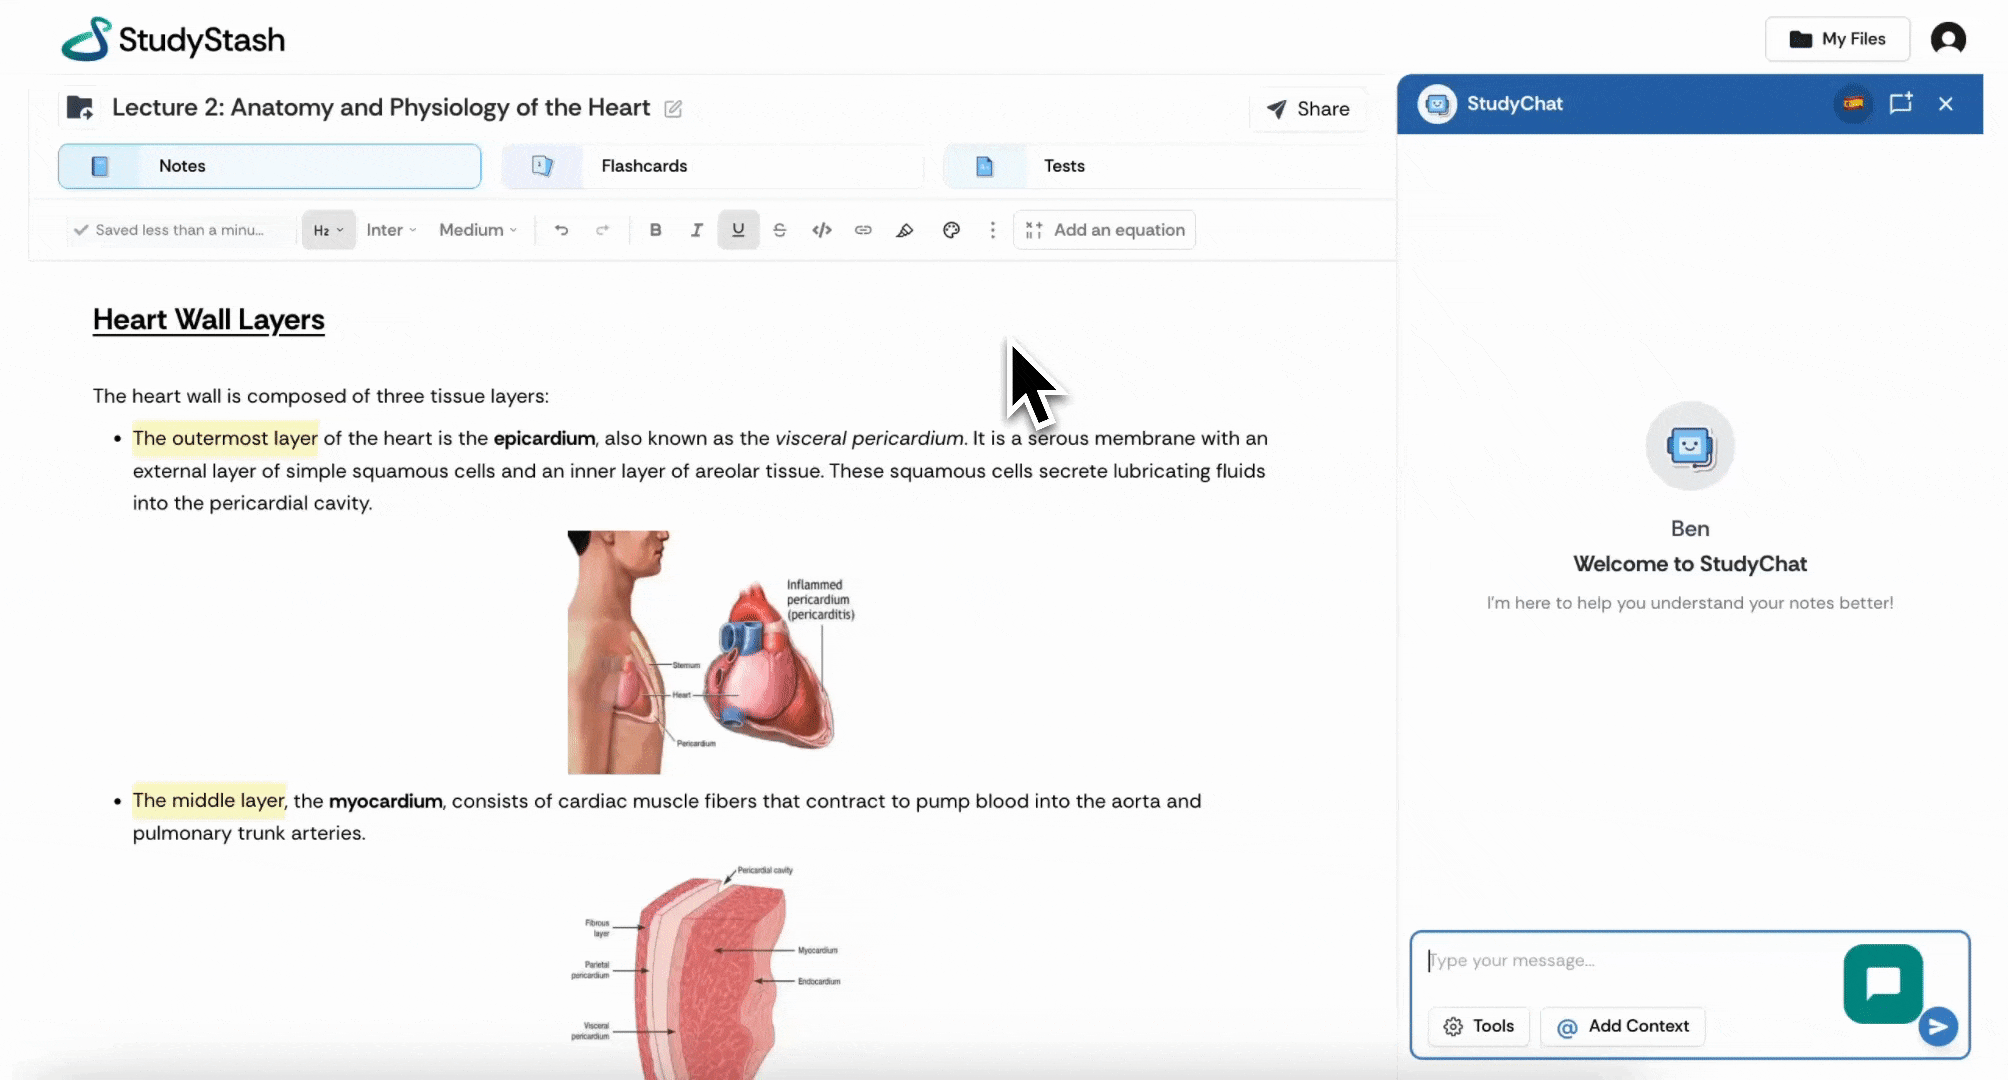2008x1080 pixels.
Task: Open the color palette picker
Action: coord(951,230)
